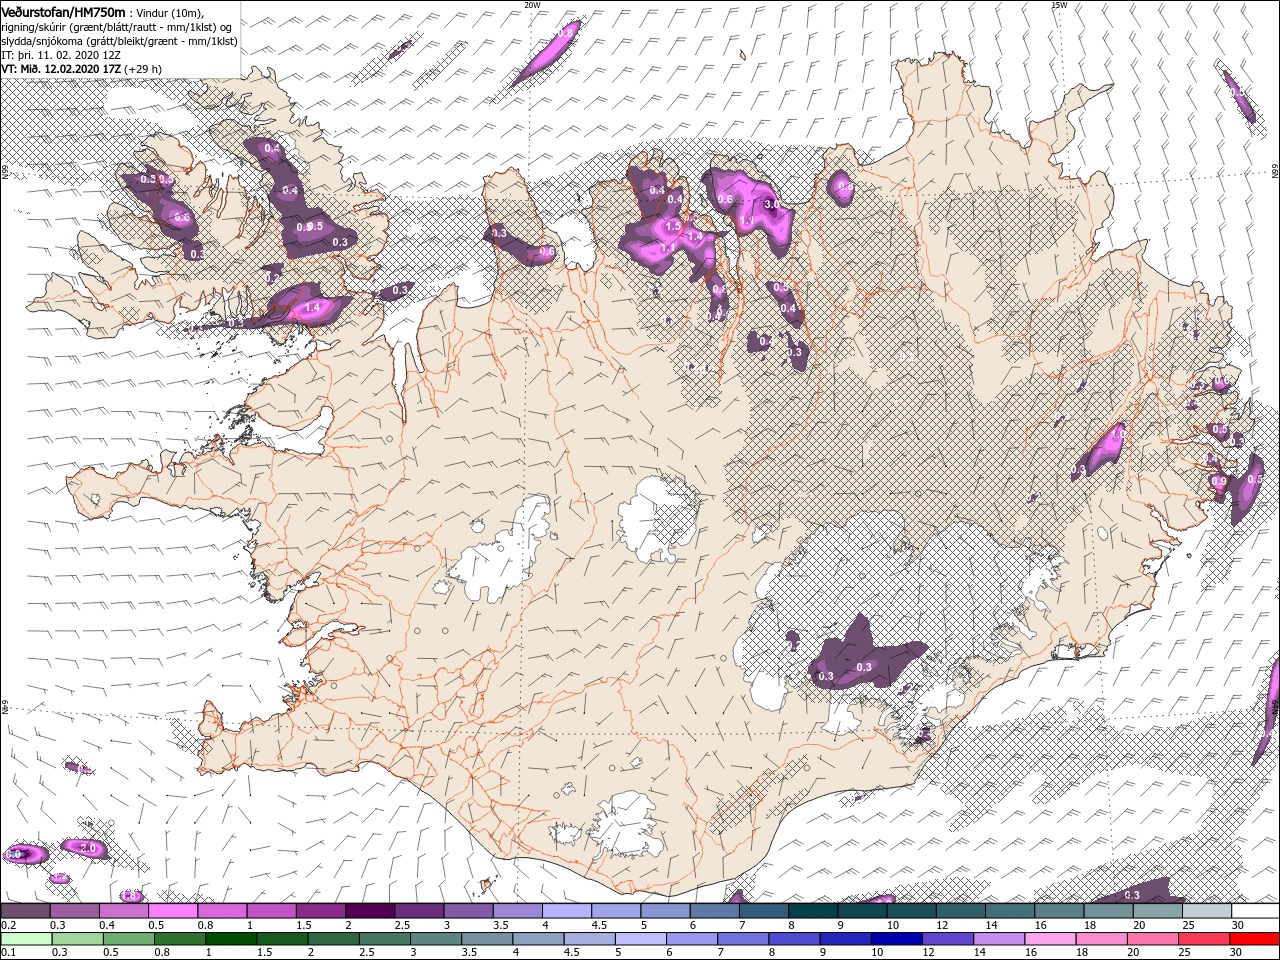Screen dimensions: 1280x960
Task: Select upper scale swatch between 4 and 4.5
Action: pyautogui.click(x=567, y=911)
